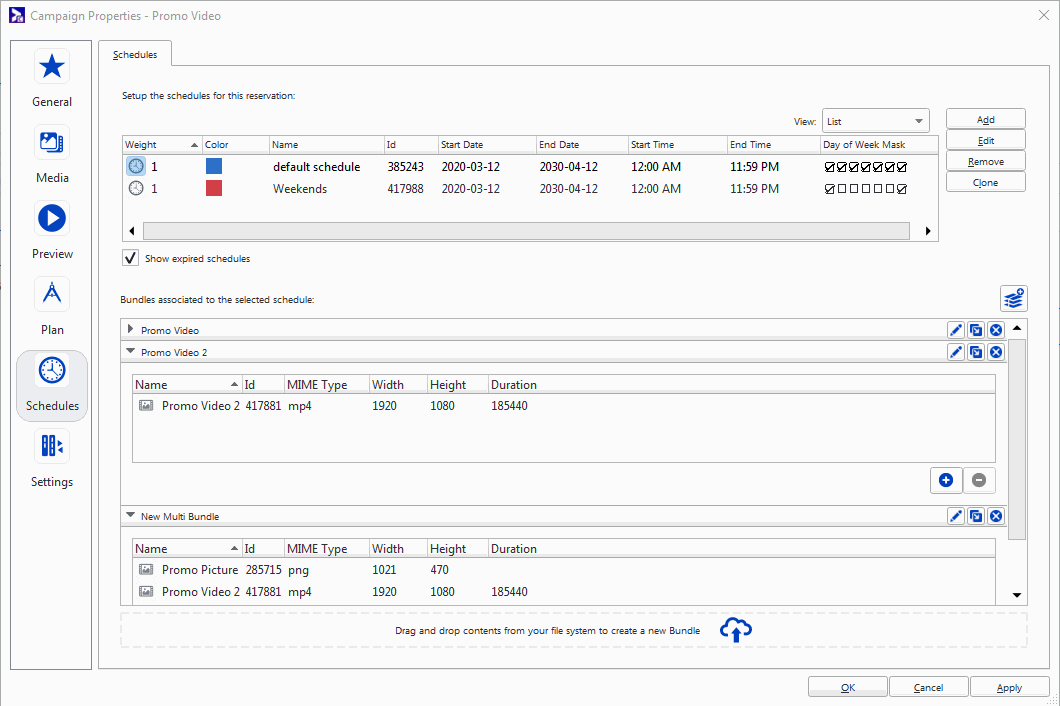Edit the Promo Video 2 bundle
This screenshot has width=1060, height=706.
click(956, 352)
